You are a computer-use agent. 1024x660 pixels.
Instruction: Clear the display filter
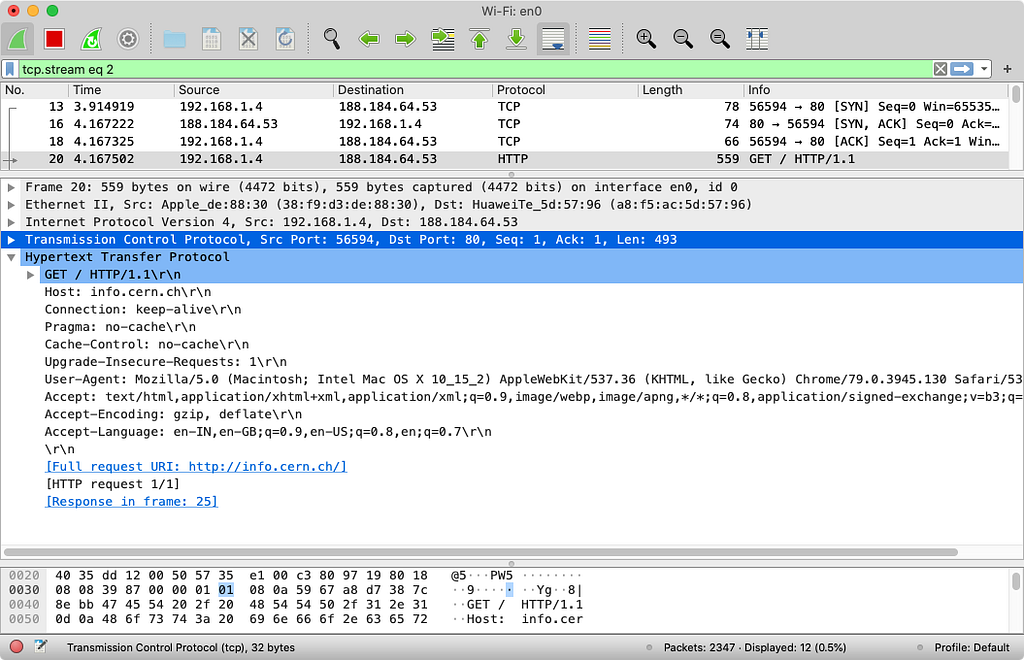point(940,69)
